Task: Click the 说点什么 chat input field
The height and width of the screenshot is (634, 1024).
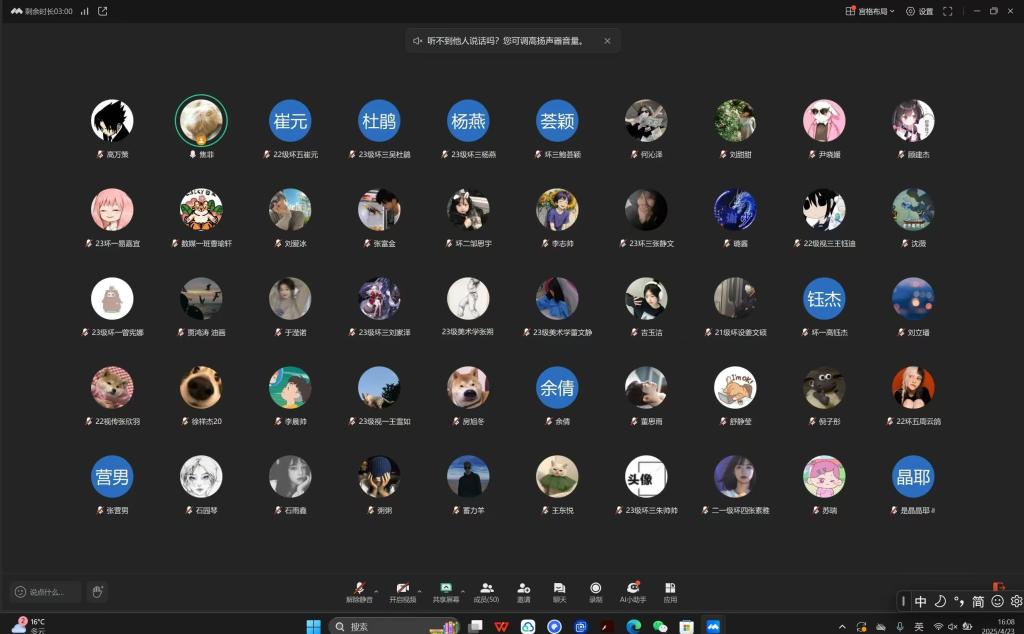Action: (46, 592)
